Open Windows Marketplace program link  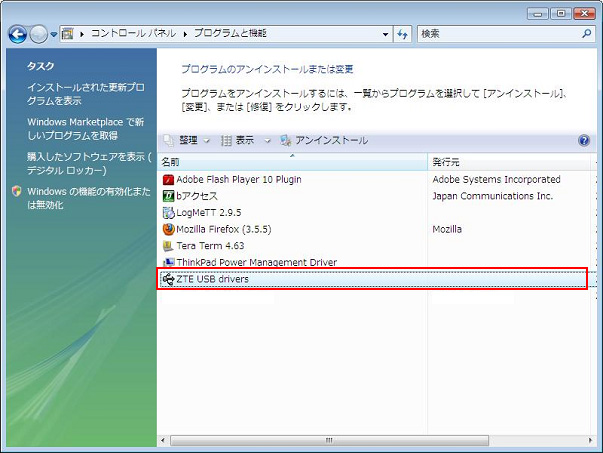tap(85, 128)
